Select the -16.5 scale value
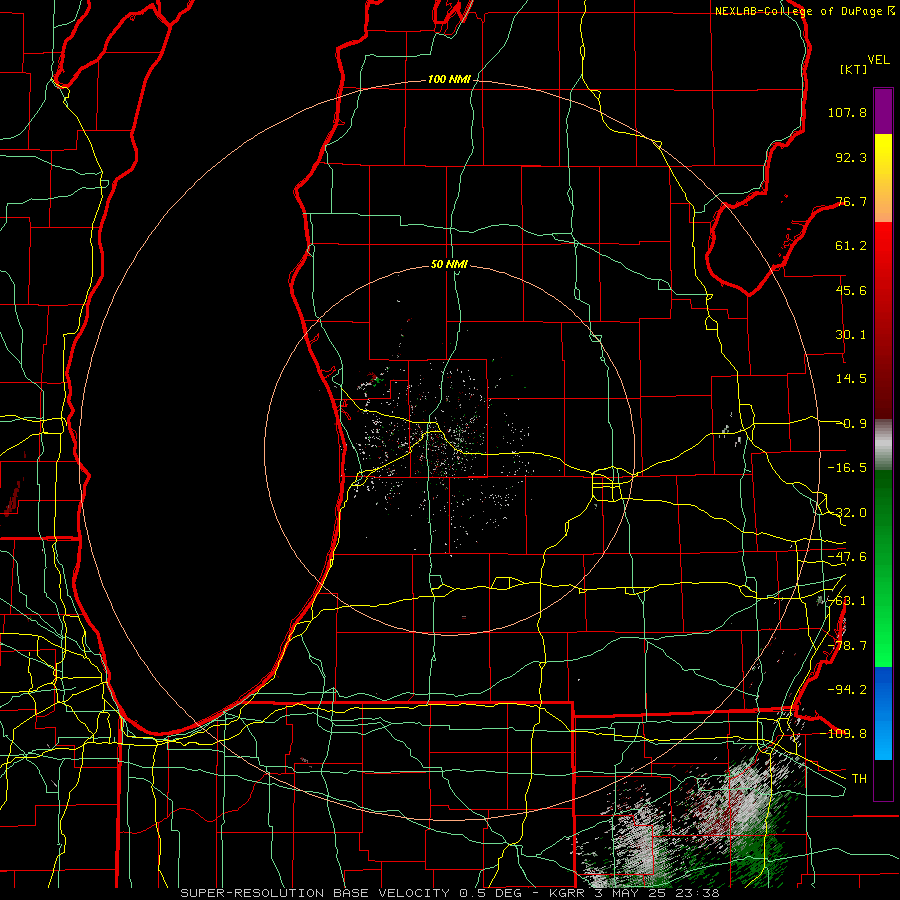Viewport: 900px width, 900px height. [847, 468]
